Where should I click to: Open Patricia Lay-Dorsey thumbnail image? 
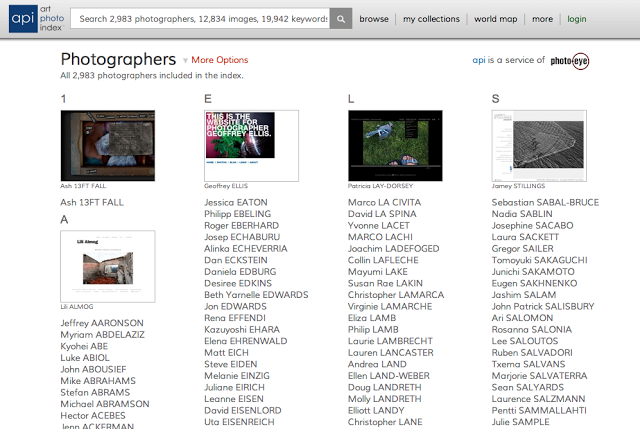(394, 145)
